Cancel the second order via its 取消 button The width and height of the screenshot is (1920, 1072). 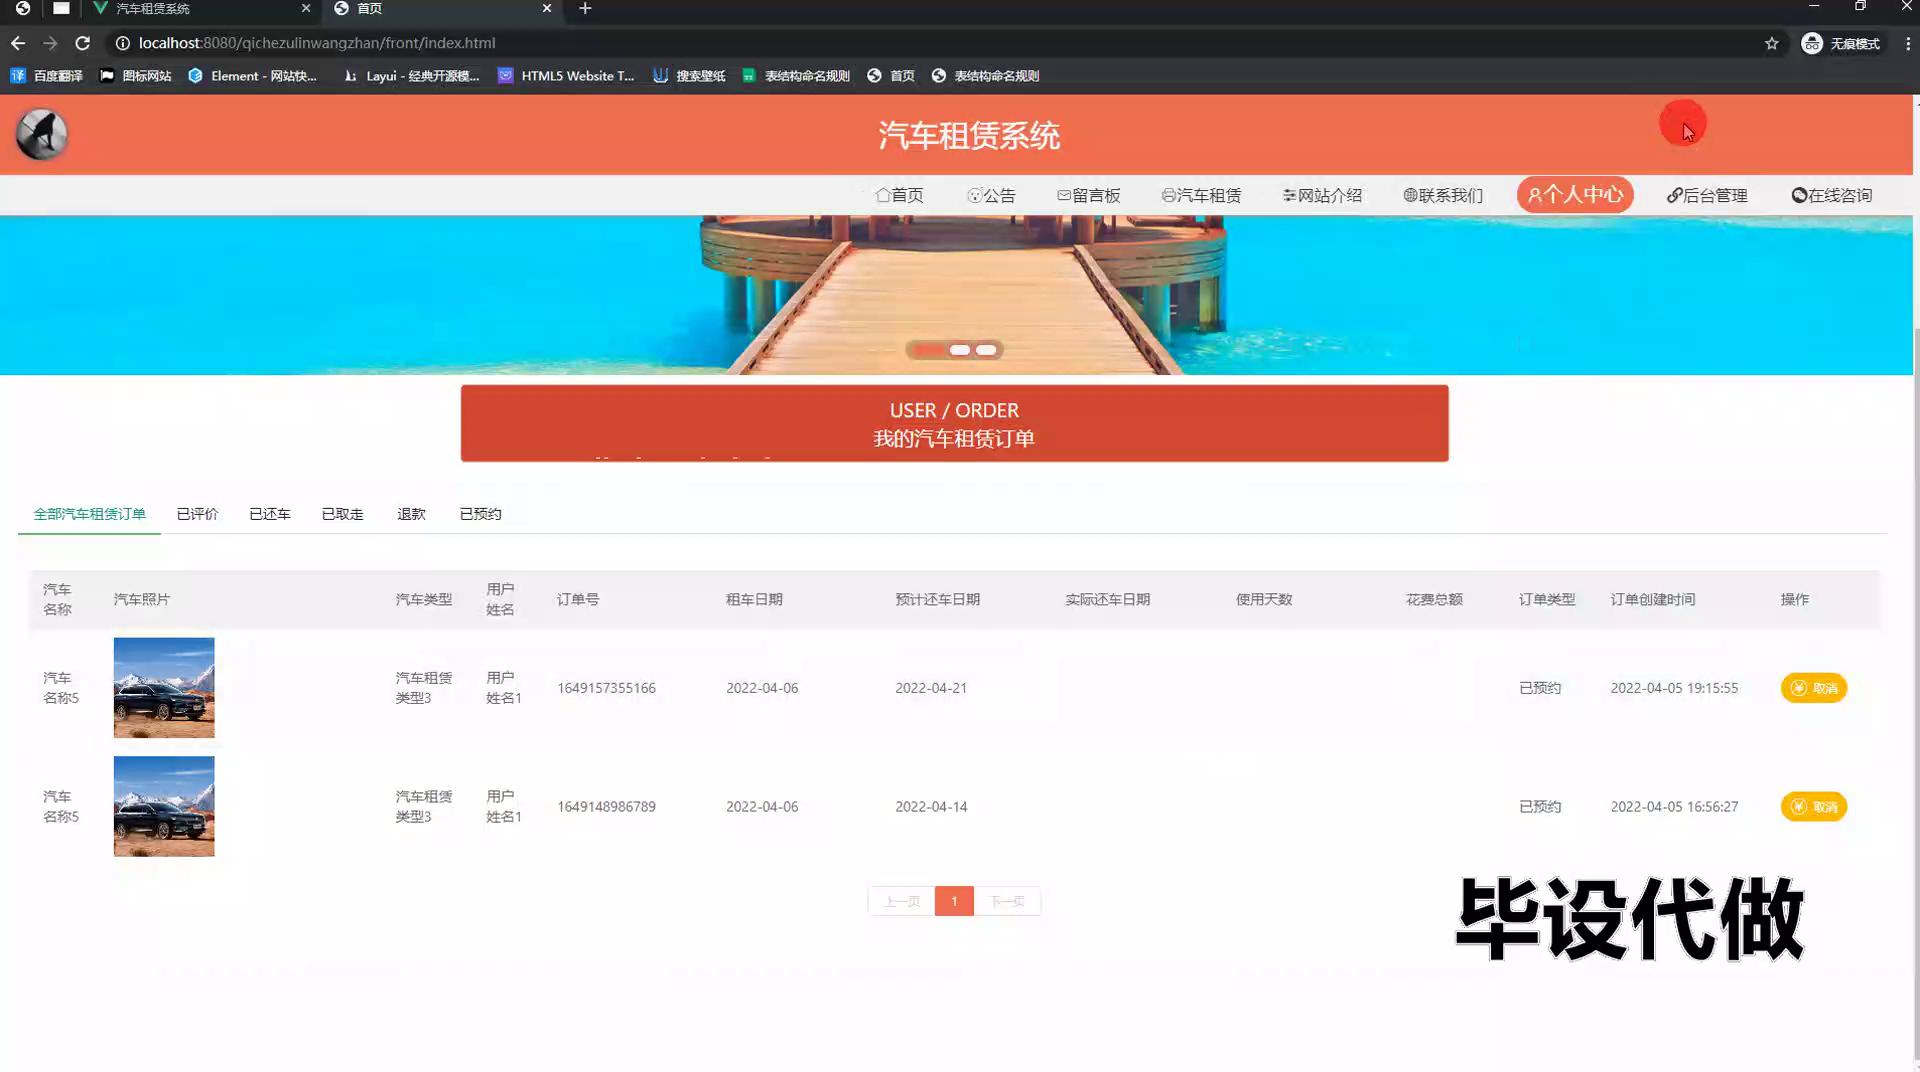[1814, 806]
